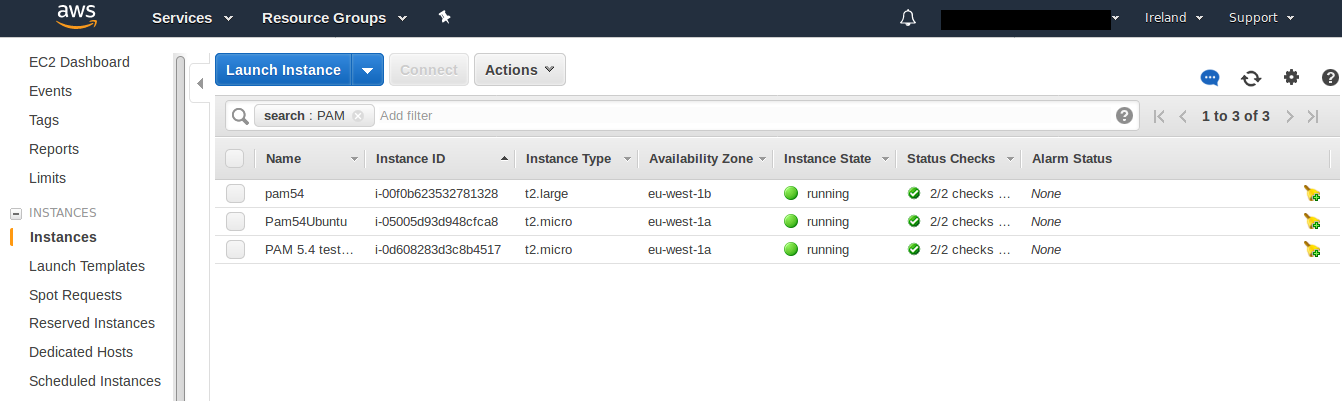Screen dimensions: 1342x401
Task: Open the feedback chat bubble icon
Action: pos(1210,78)
